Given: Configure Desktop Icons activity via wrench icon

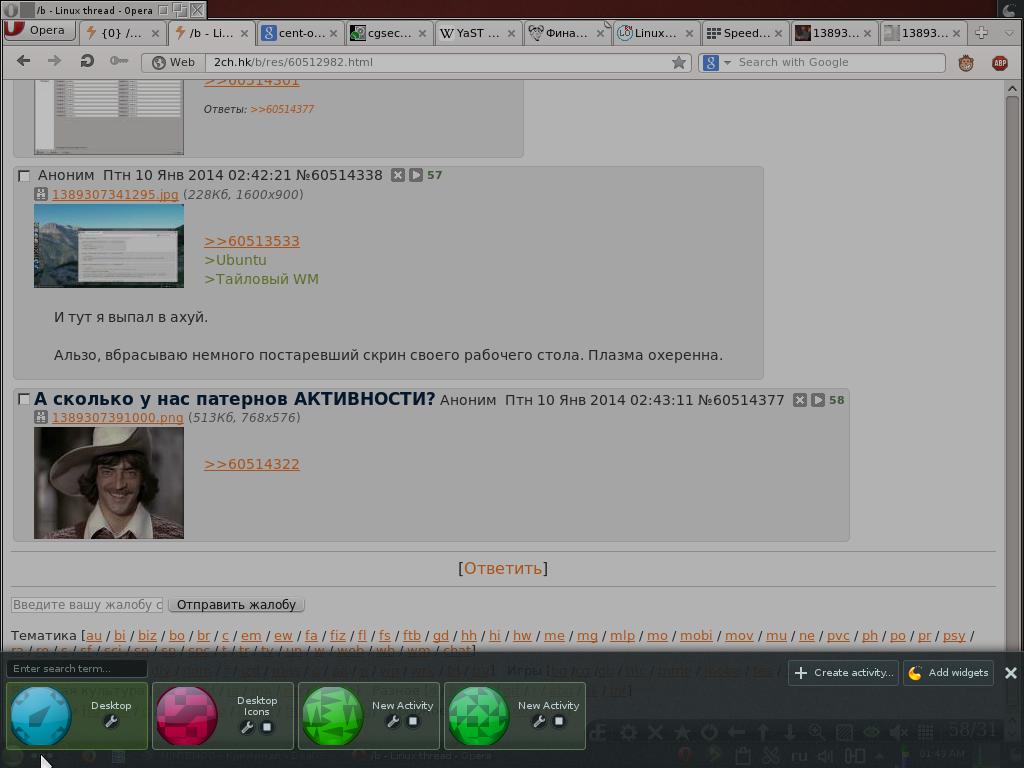Looking at the screenshot, I should tap(247, 727).
